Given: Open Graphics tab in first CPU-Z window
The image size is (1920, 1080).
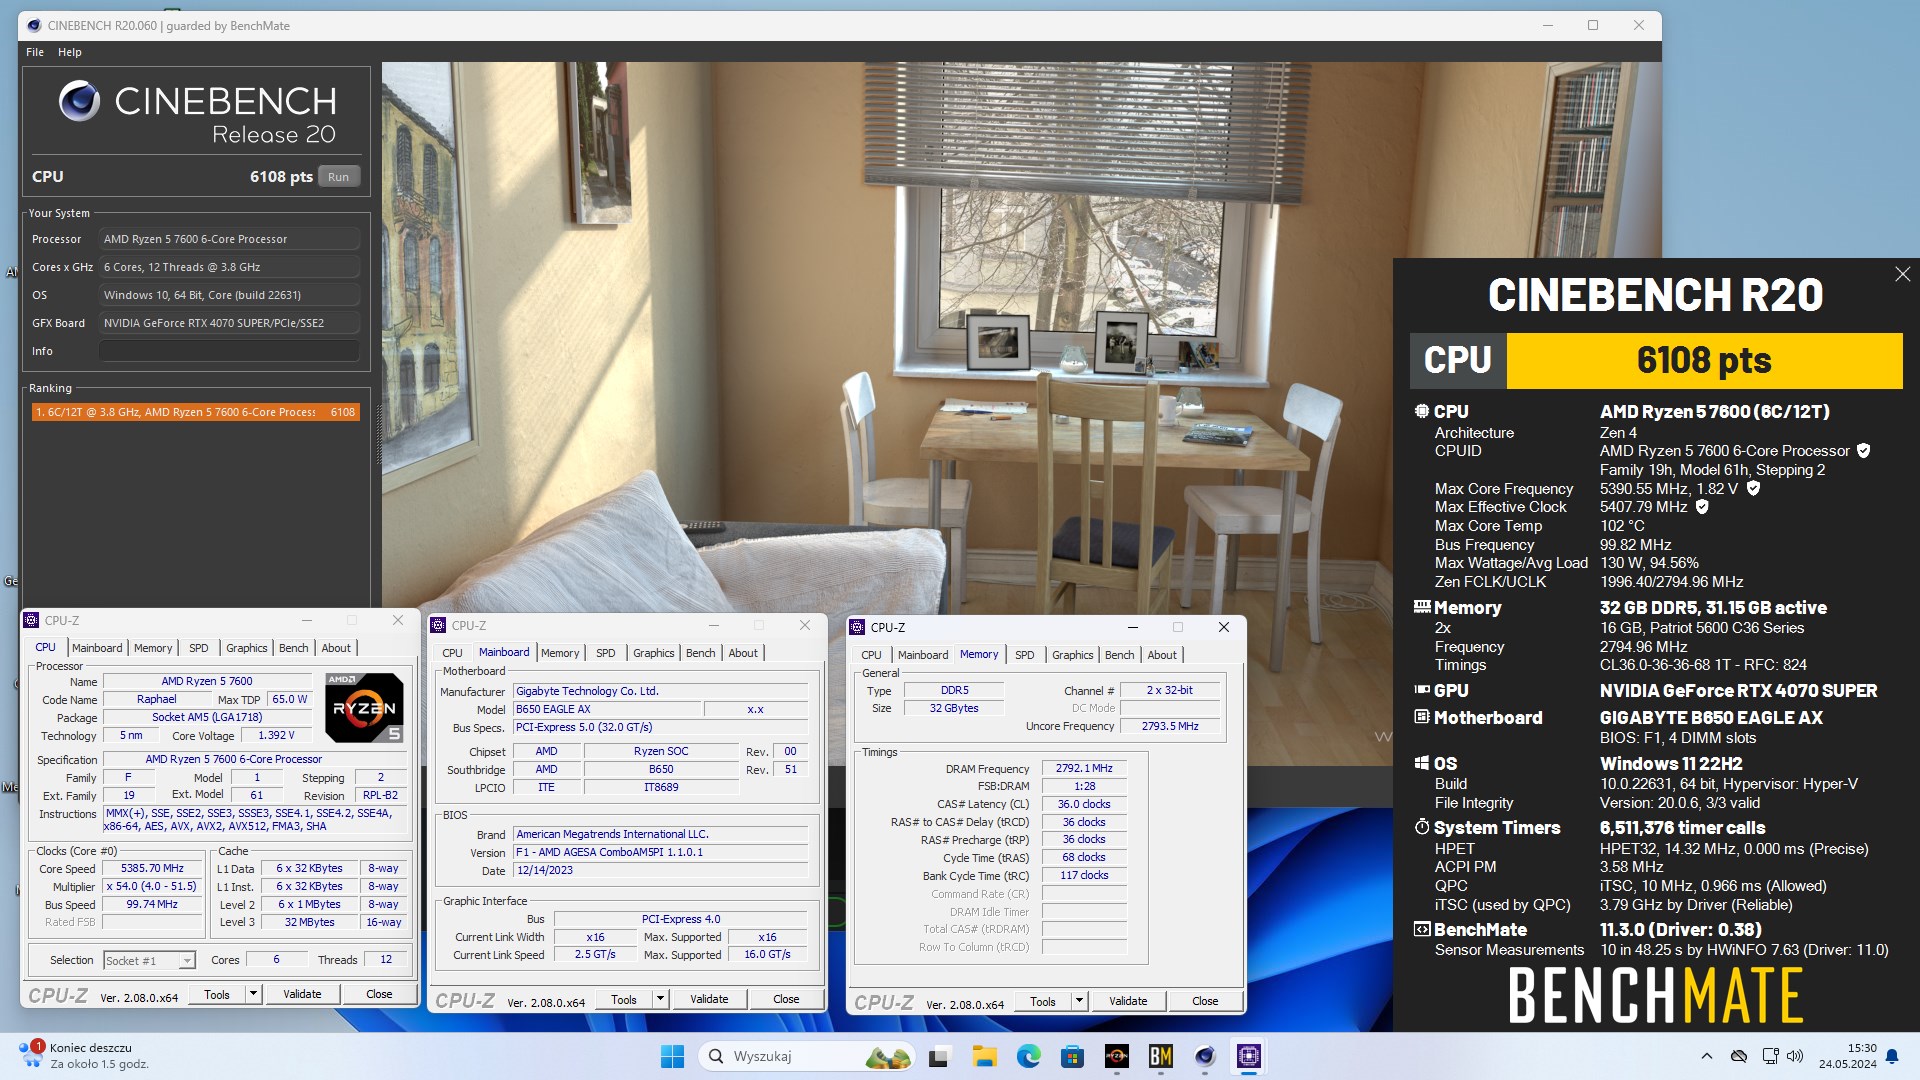Looking at the screenshot, I should tap(246, 648).
